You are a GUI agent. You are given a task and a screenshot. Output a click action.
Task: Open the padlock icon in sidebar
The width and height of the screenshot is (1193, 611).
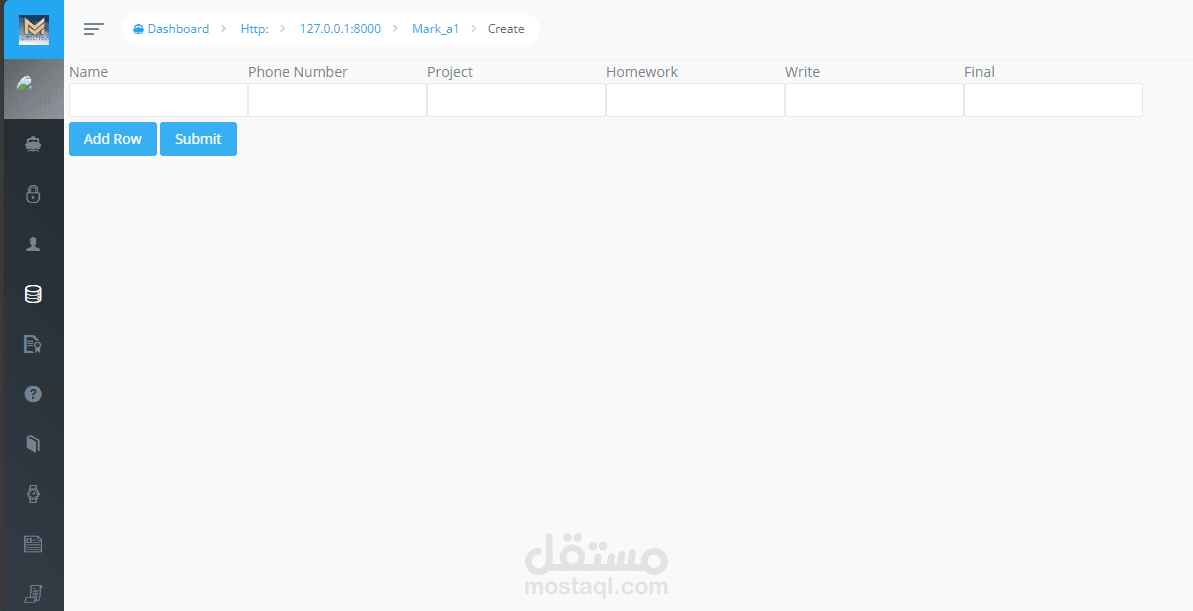[33, 194]
